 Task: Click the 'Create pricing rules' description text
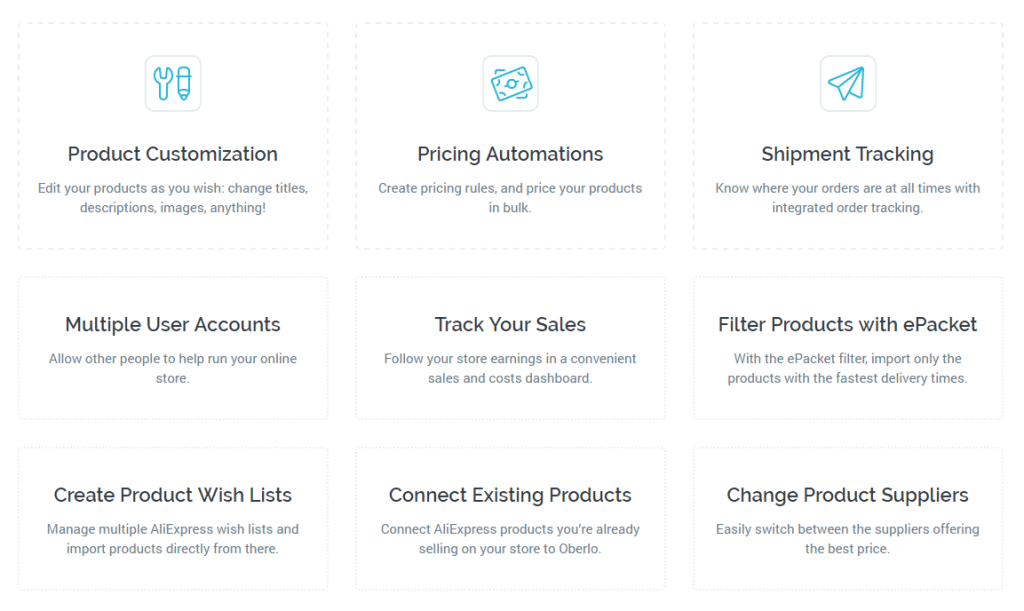click(x=510, y=198)
